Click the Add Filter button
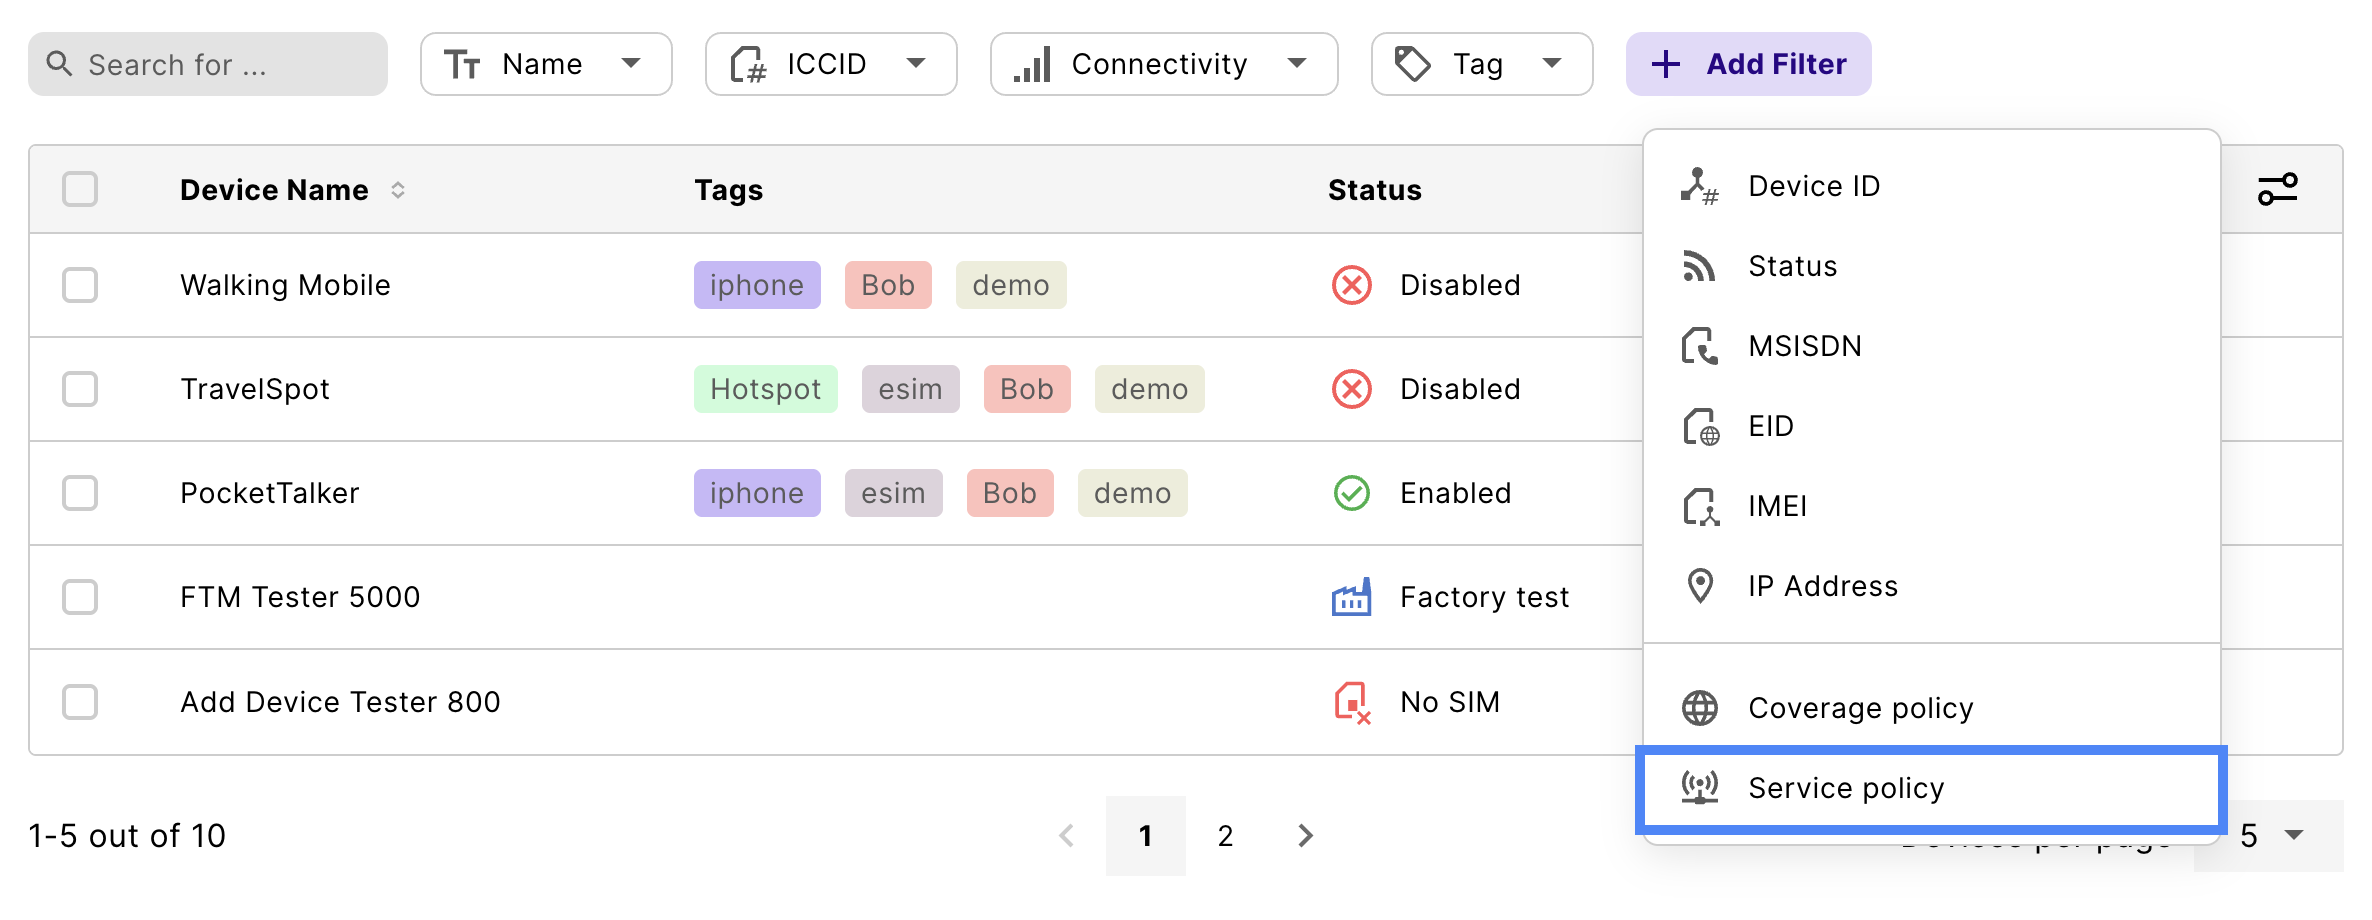 [x=1748, y=64]
